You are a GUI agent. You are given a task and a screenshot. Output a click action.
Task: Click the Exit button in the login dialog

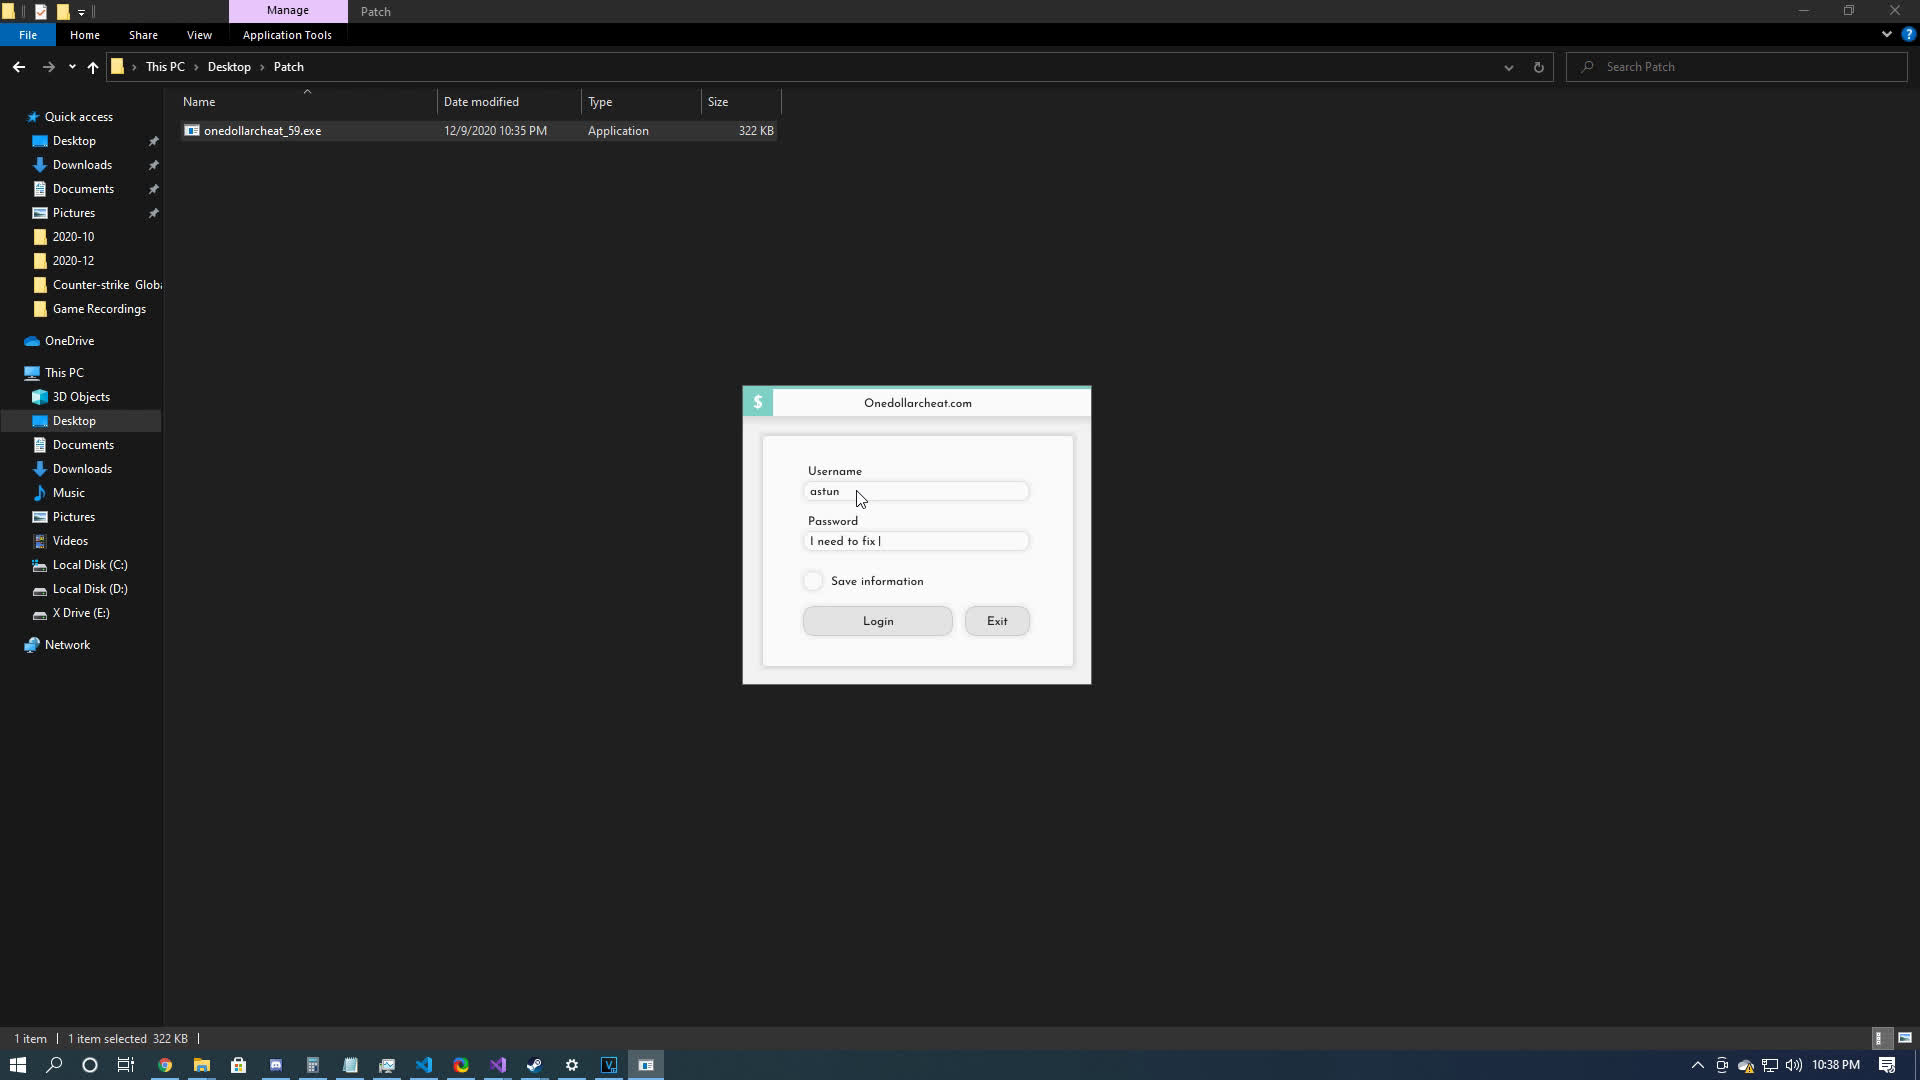[x=996, y=621]
